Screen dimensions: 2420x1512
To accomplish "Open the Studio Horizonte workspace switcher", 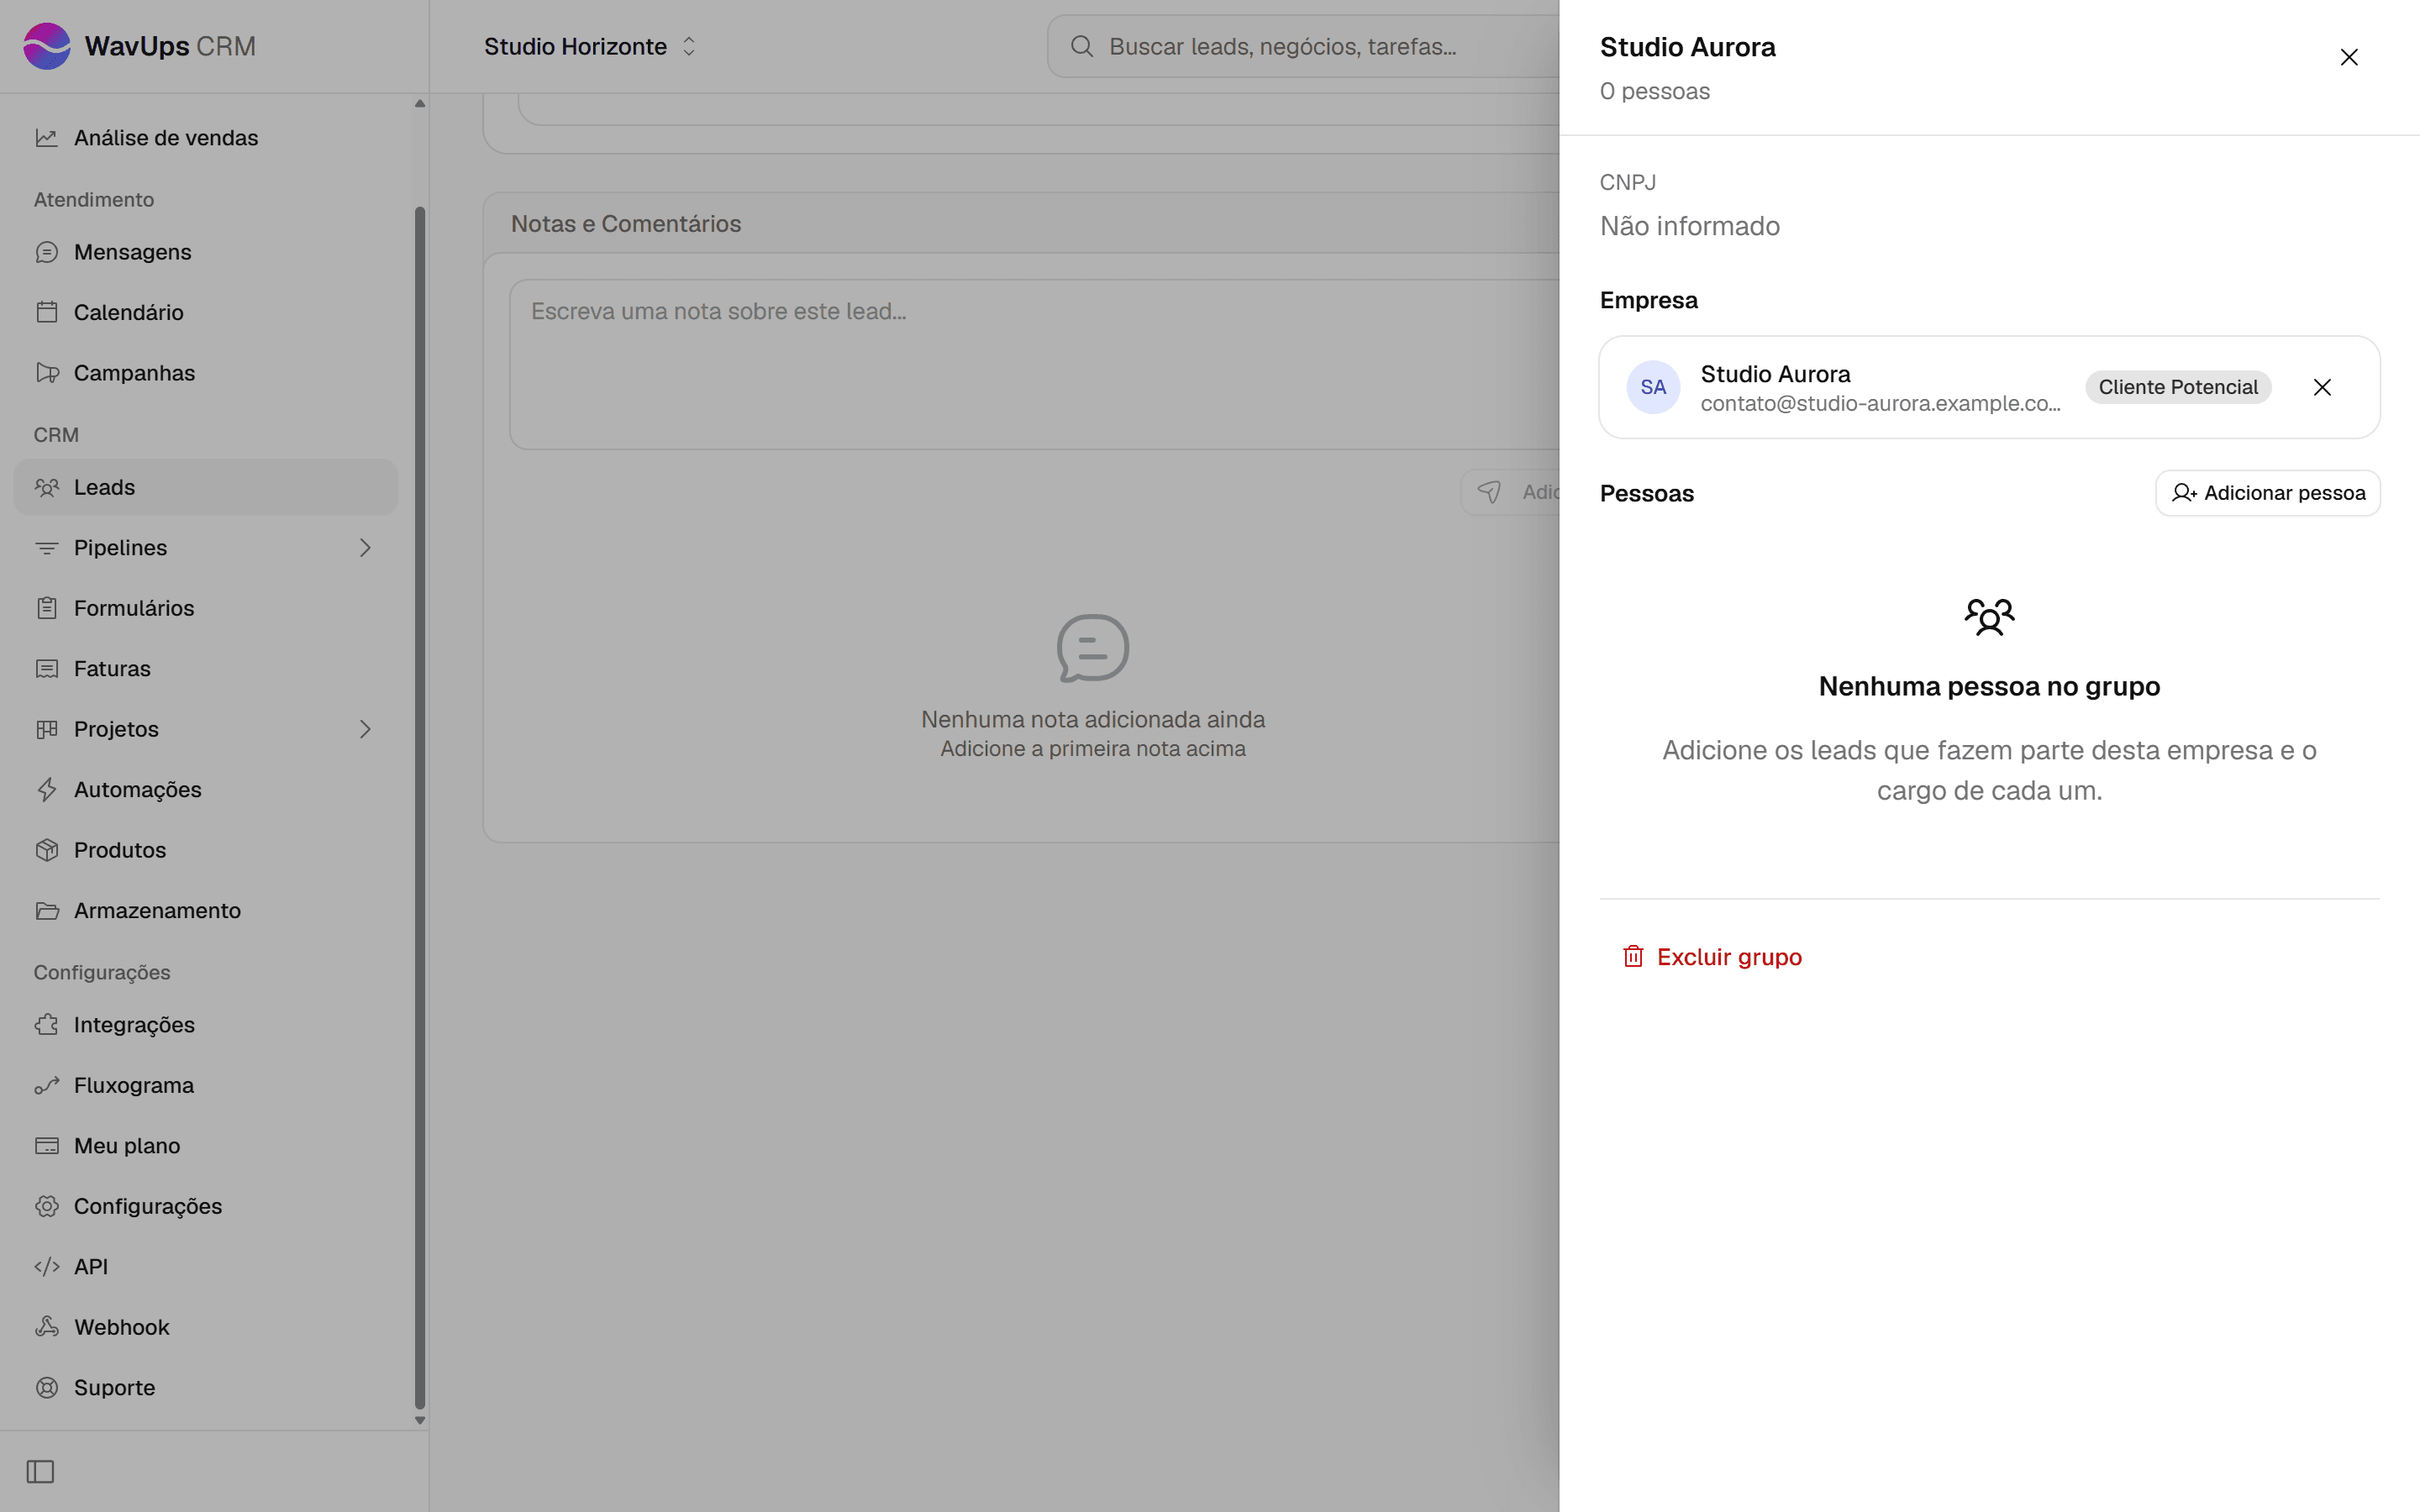I will [x=590, y=46].
